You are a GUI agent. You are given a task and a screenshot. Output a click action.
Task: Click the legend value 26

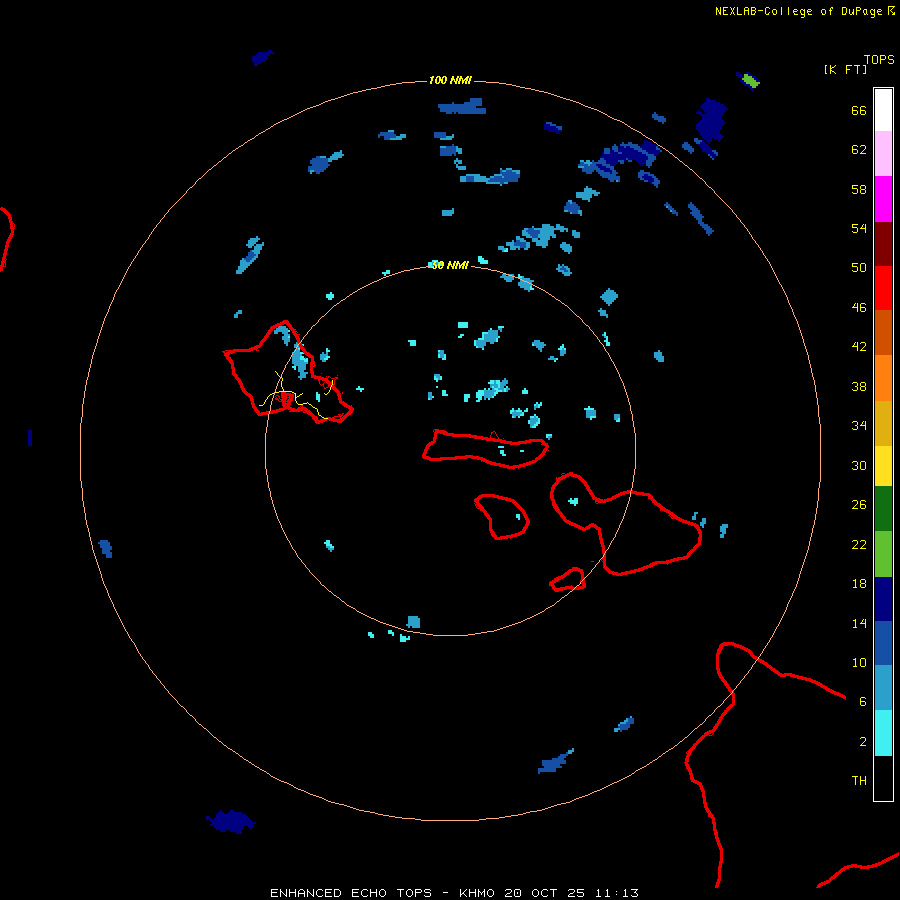click(859, 505)
